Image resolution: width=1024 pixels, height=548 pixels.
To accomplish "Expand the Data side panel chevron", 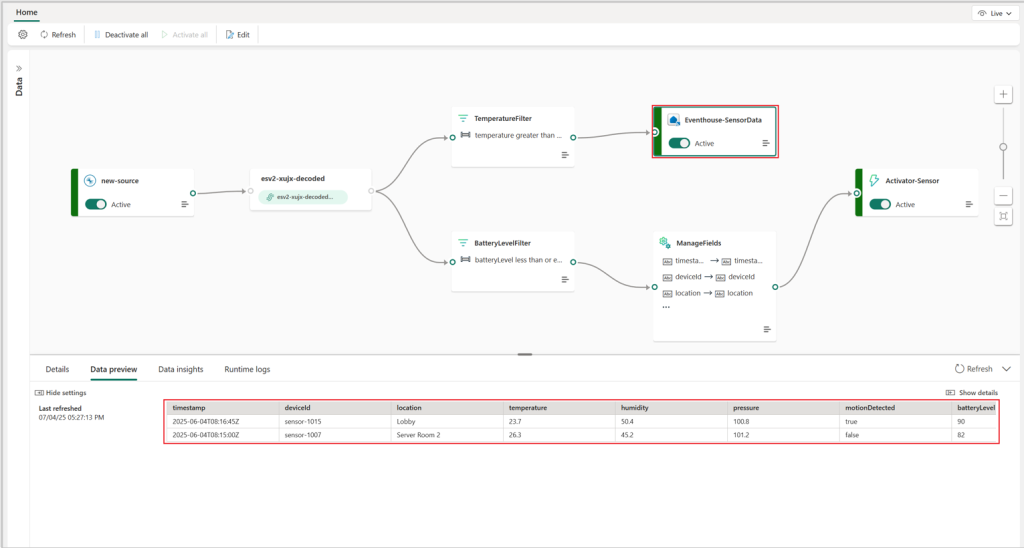I will [x=19, y=68].
